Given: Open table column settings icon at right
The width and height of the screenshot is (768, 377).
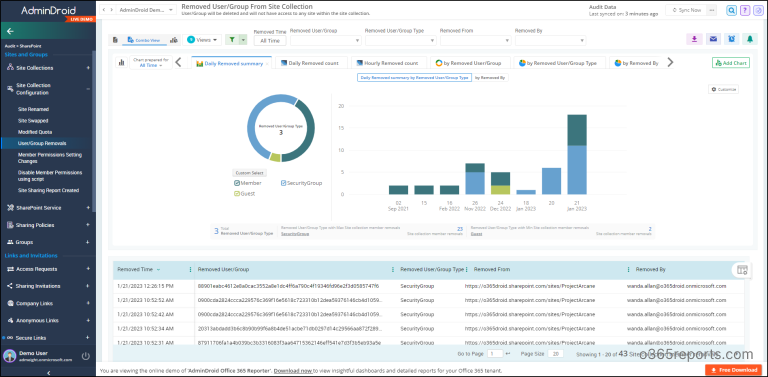Looking at the screenshot, I should coord(742,270).
